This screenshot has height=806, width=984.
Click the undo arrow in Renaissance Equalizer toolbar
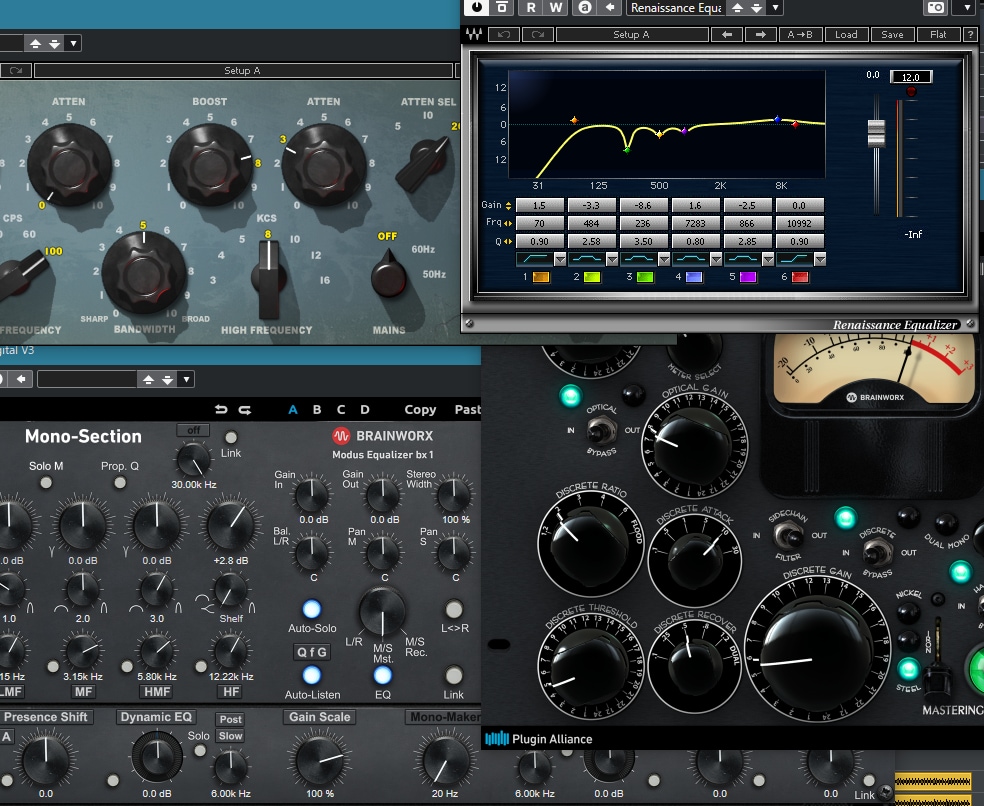[x=504, y=35]
